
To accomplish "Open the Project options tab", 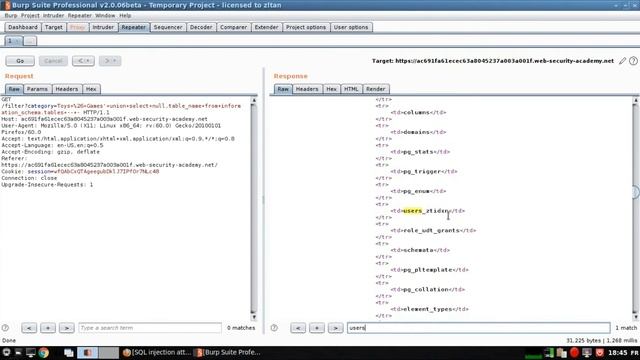I will coord(306,27).
